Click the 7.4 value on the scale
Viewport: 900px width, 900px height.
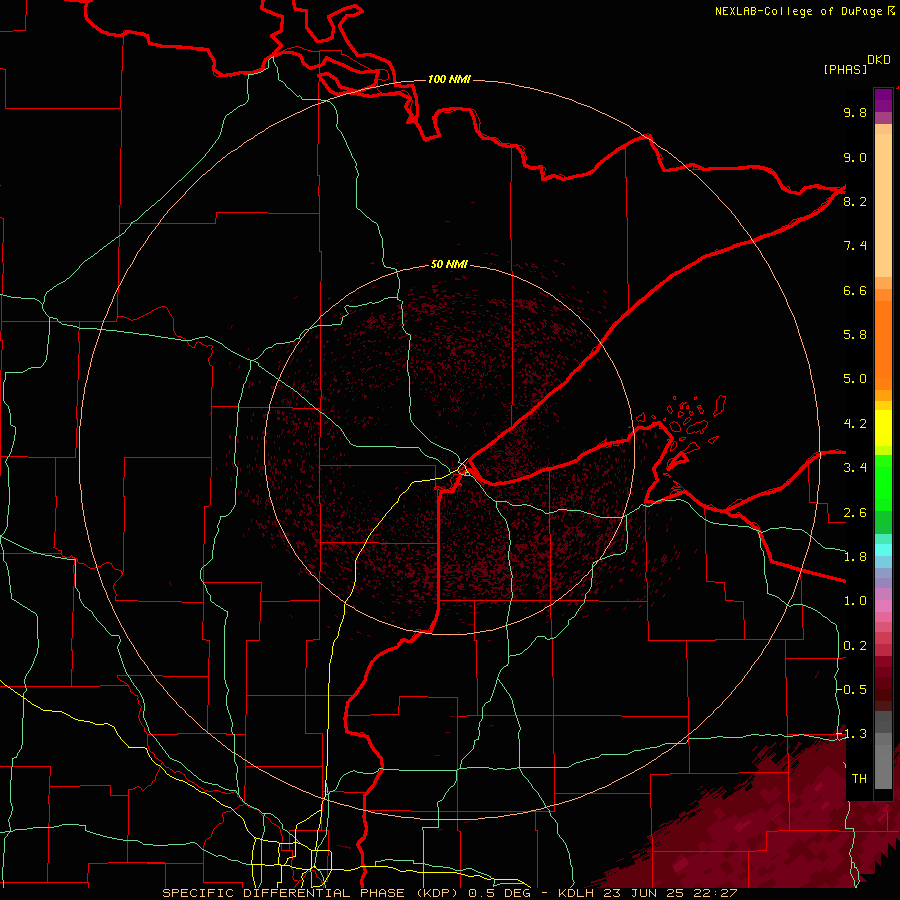tap(855, 246)
